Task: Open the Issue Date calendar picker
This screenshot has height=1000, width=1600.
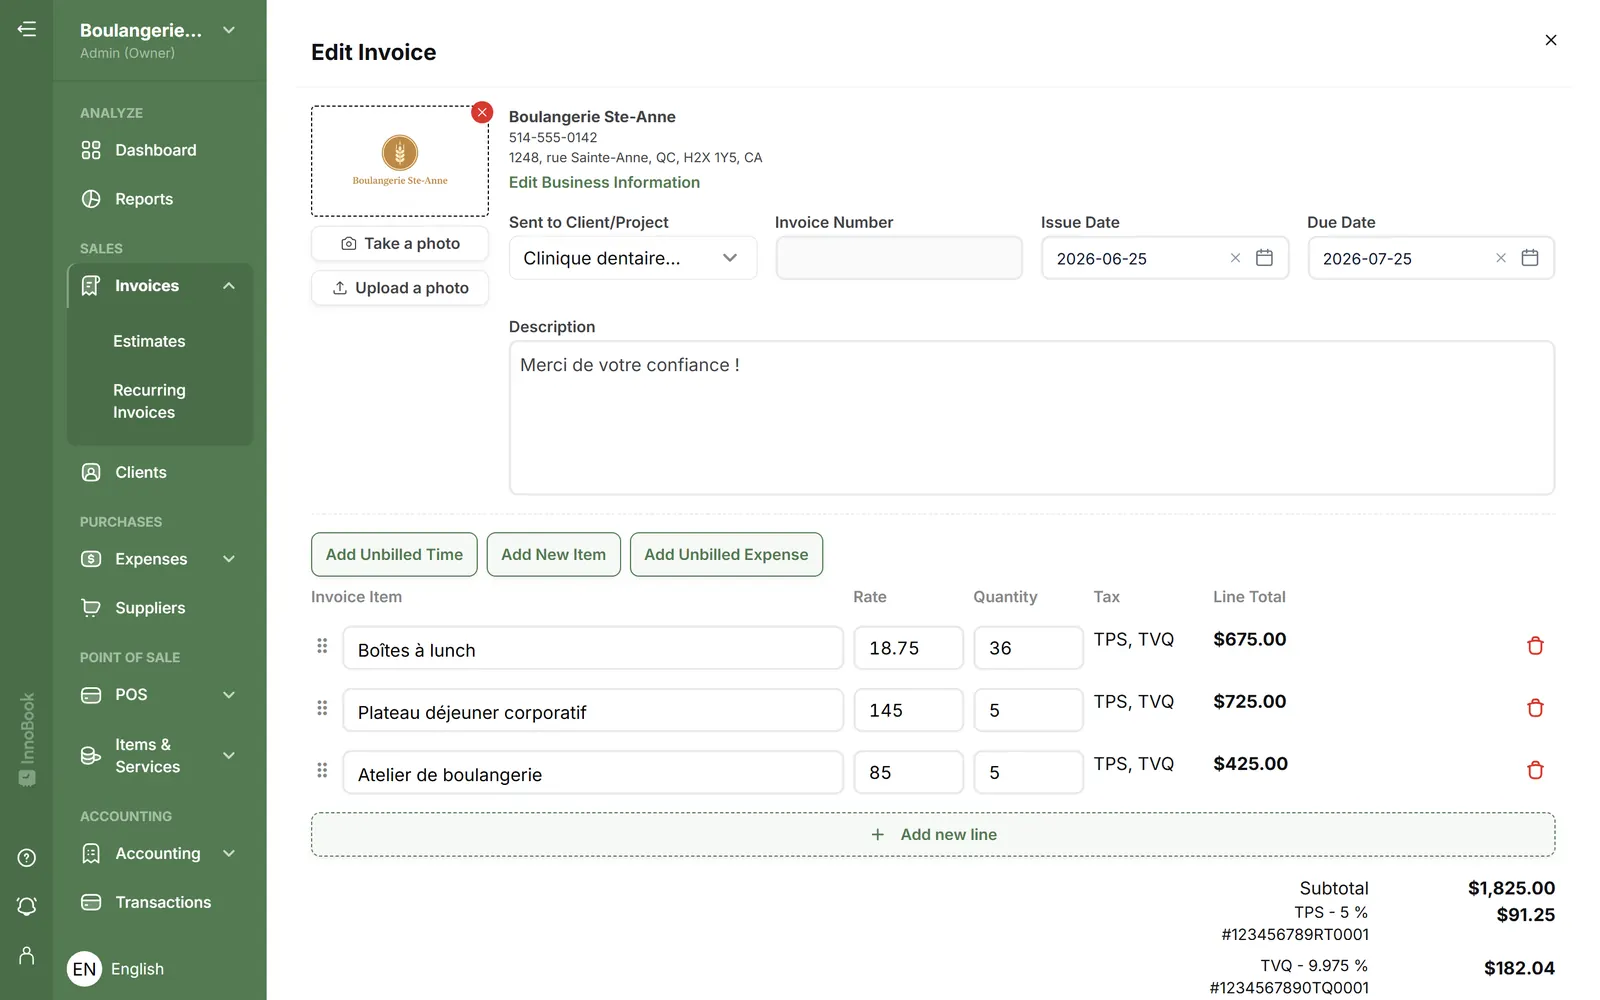Action: (1264, 258)
